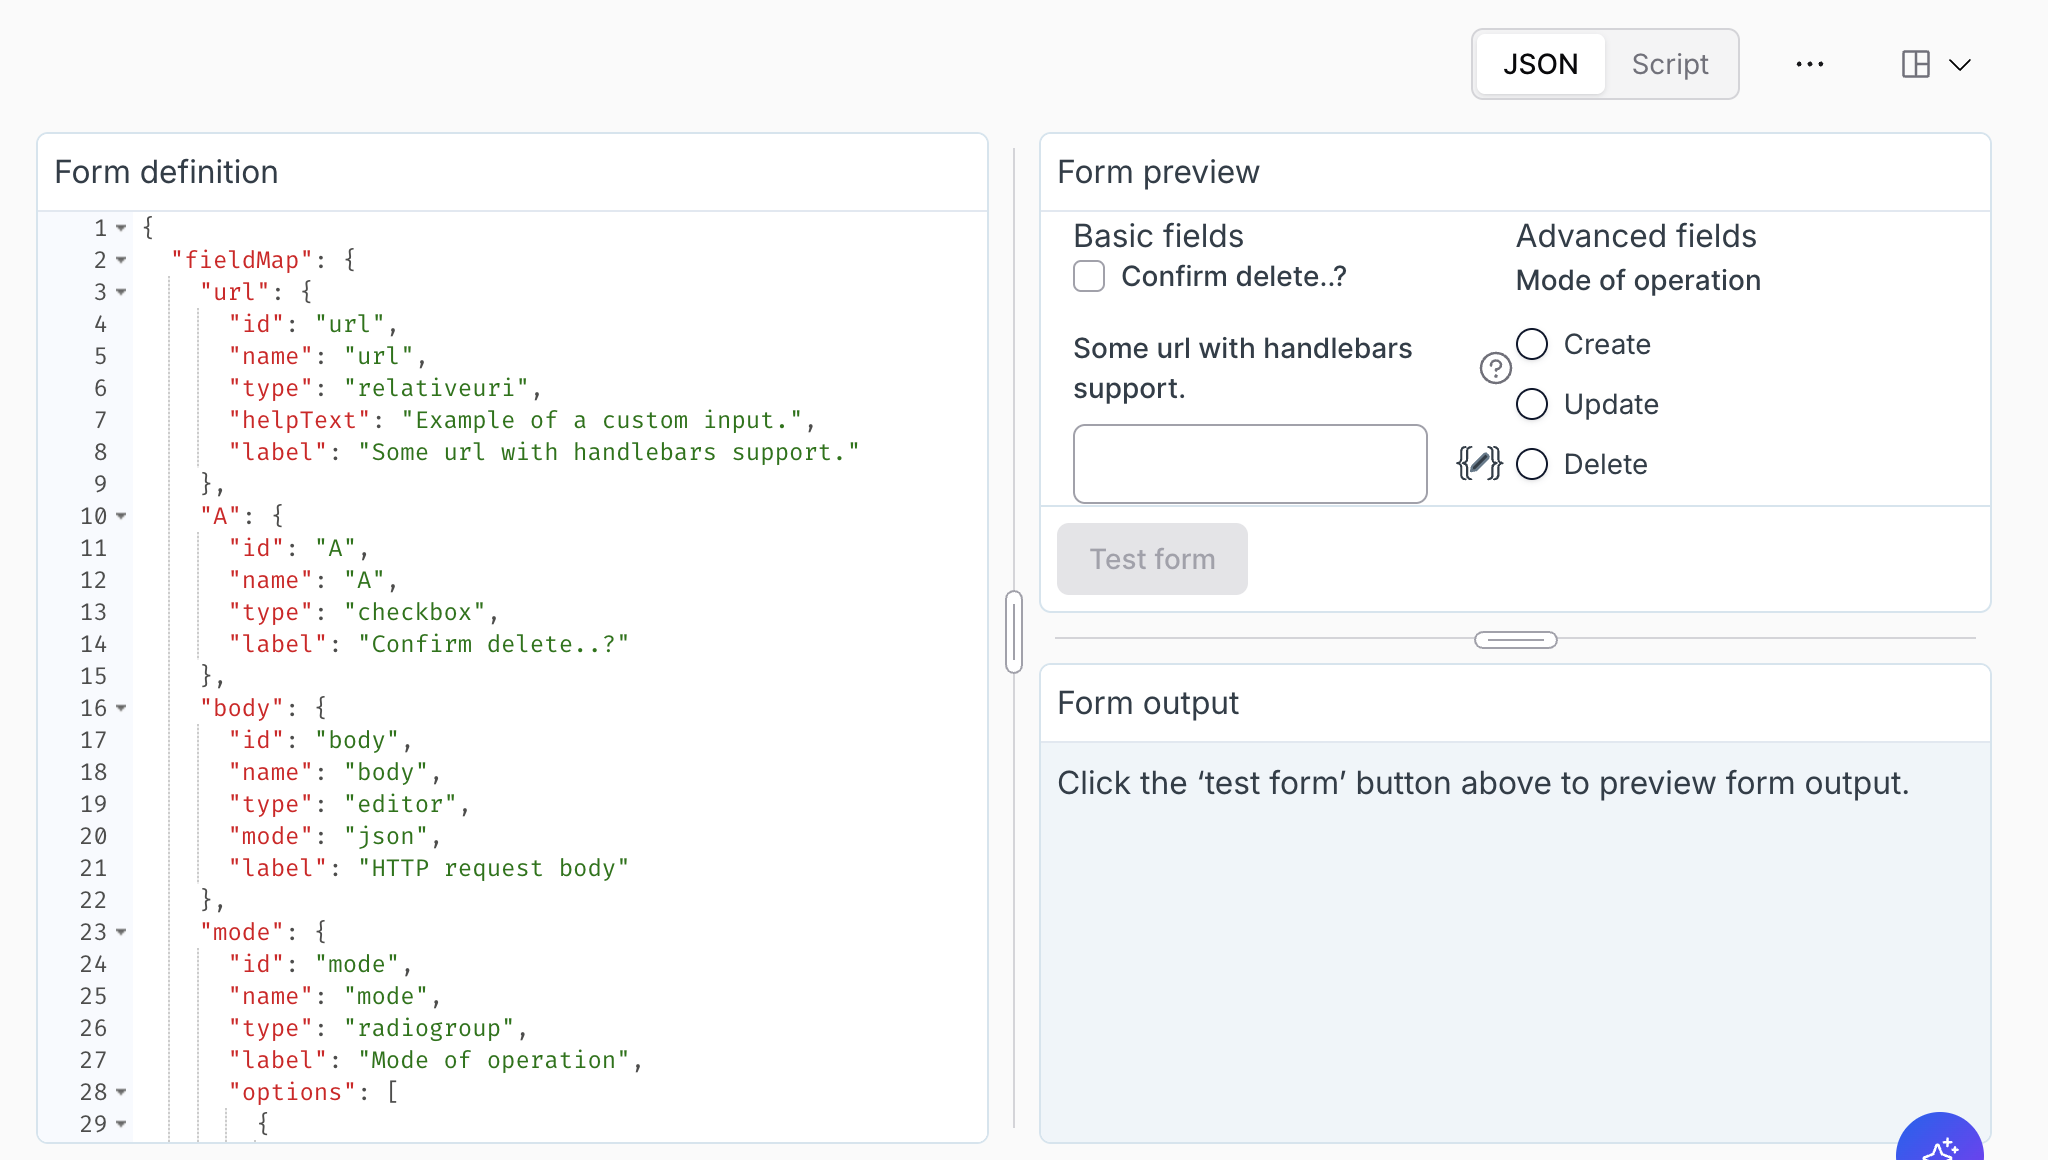The image size is (2048, 1160).
Task: Select the Delete radio option
Action: click(x=1532, y=464)
